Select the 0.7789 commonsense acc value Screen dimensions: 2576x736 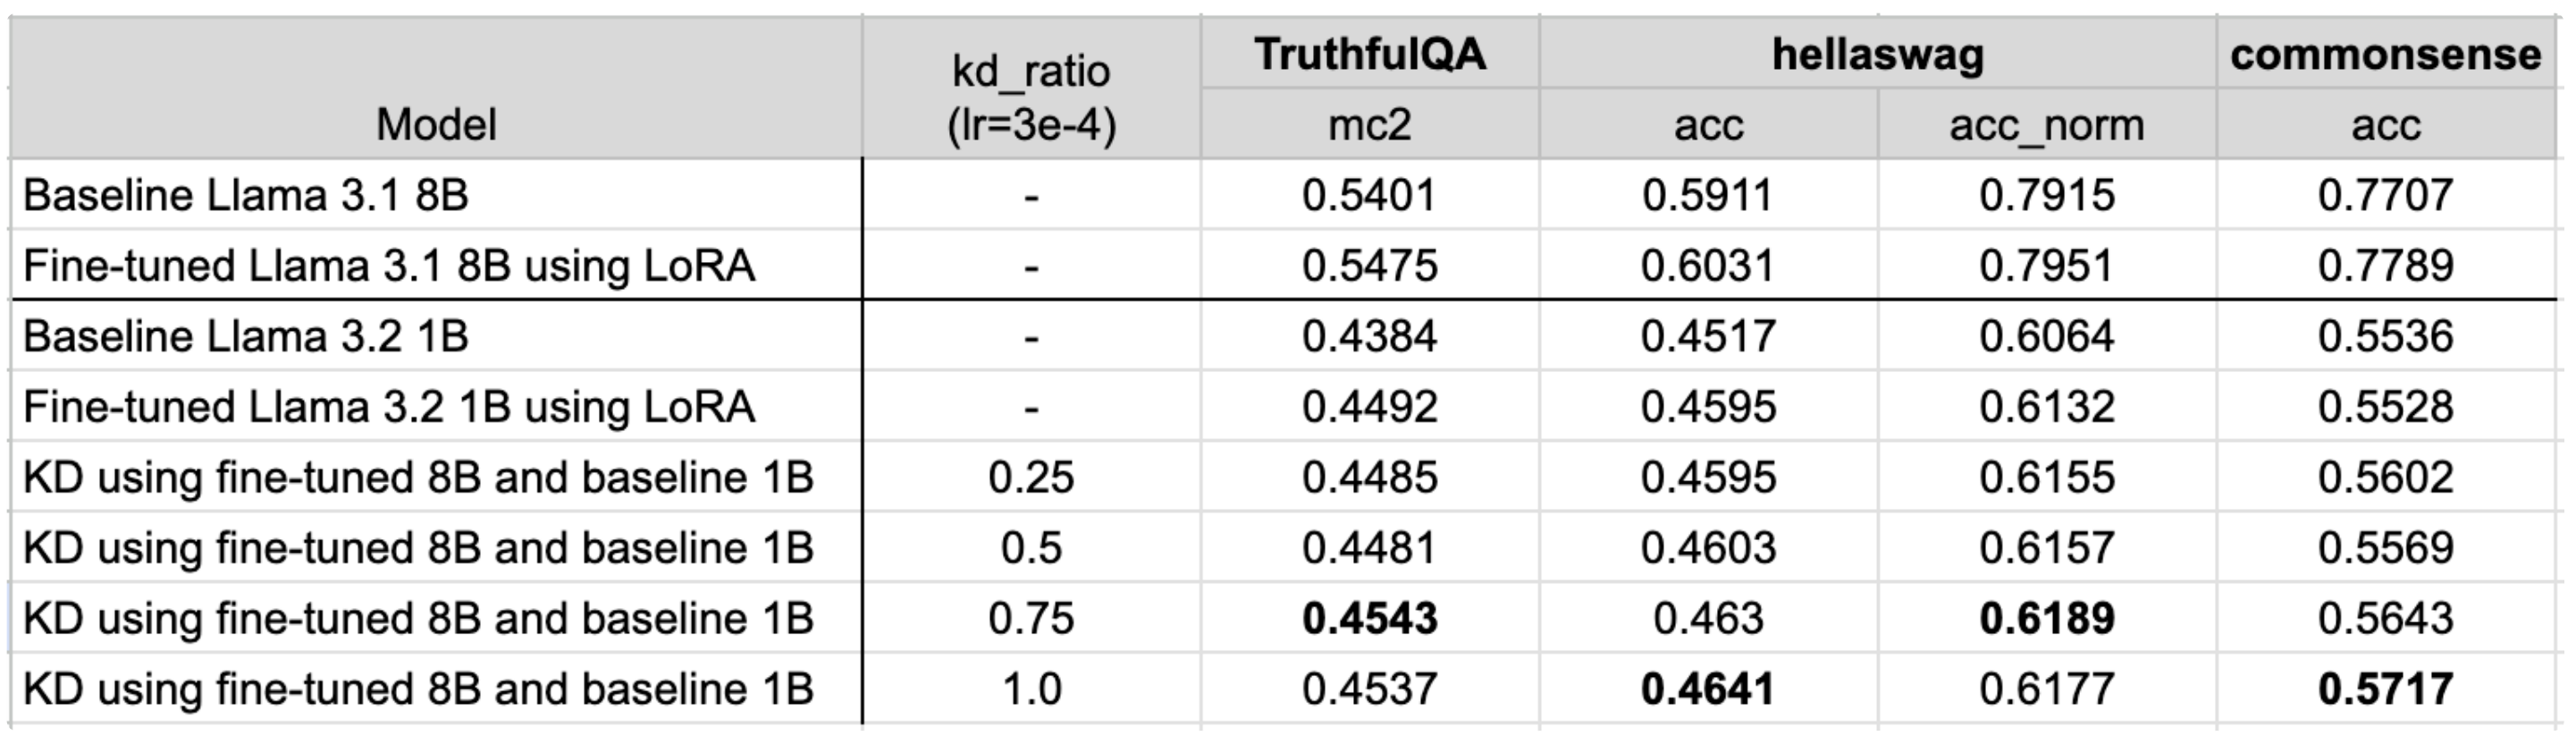2385,266
